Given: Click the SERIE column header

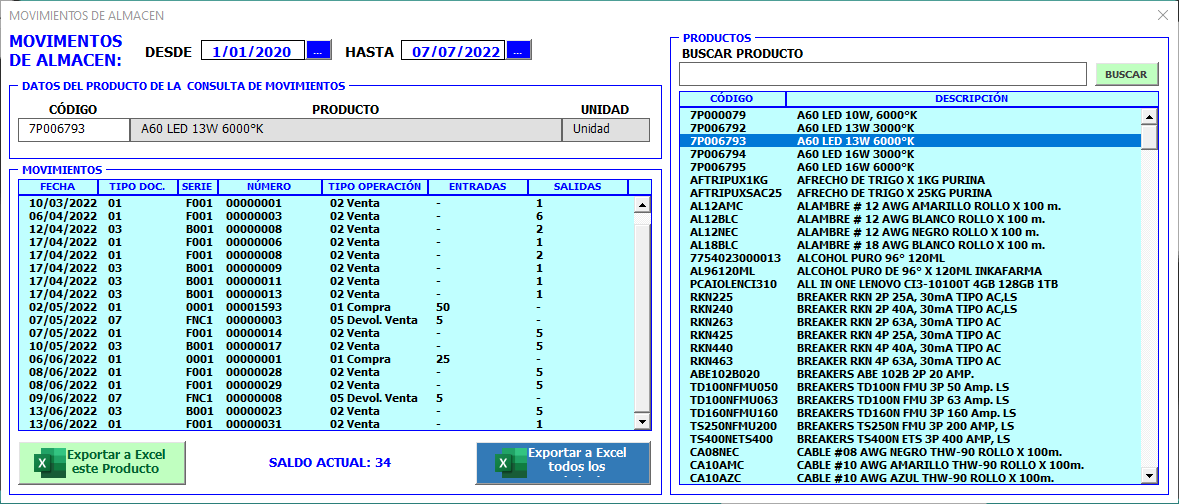Looking at the screenshot, I should (x=199, y=187).
